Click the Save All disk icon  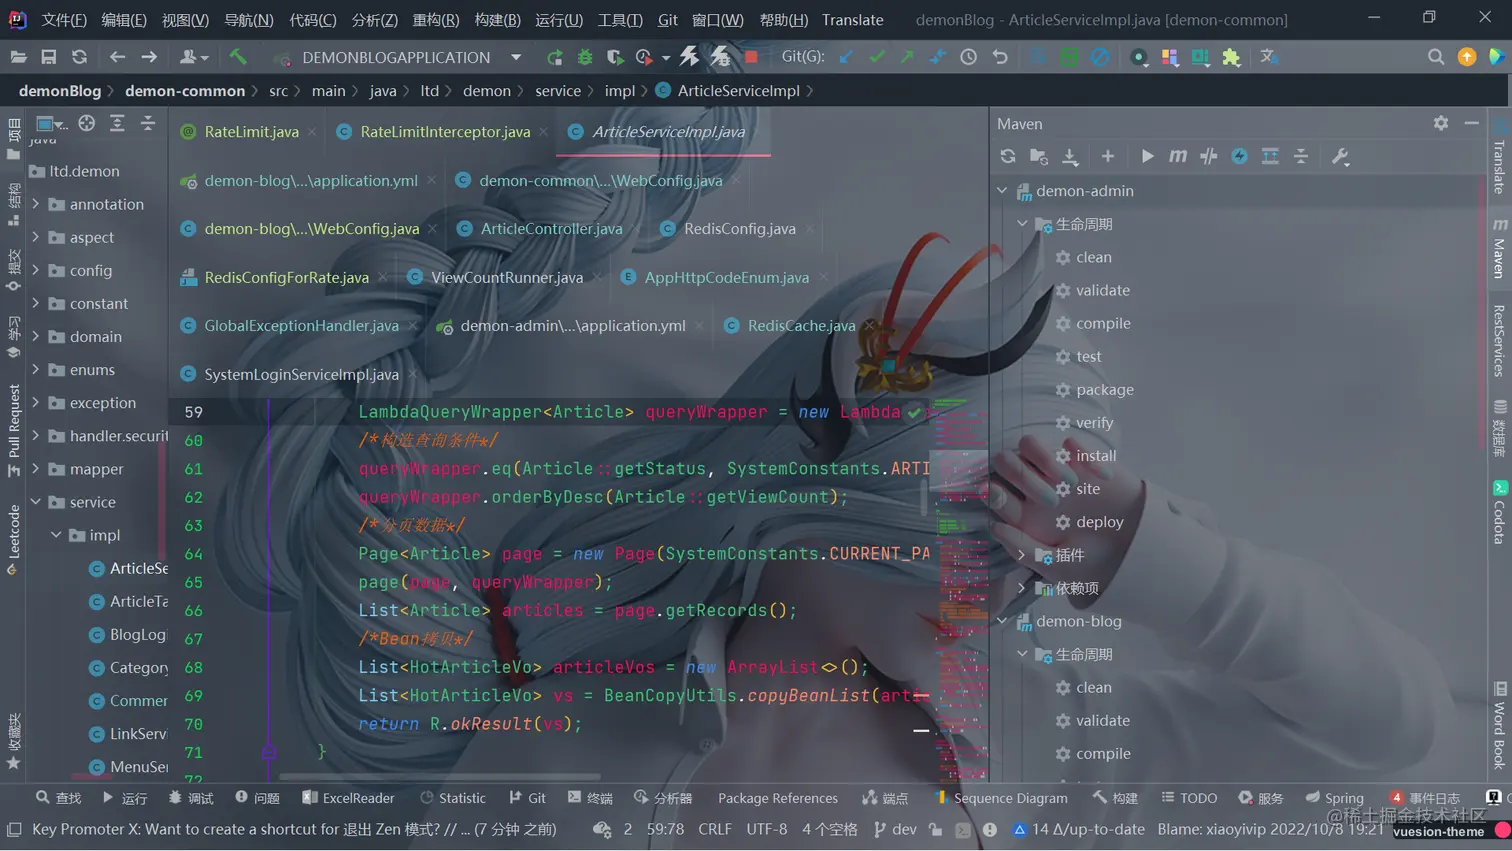48,57
